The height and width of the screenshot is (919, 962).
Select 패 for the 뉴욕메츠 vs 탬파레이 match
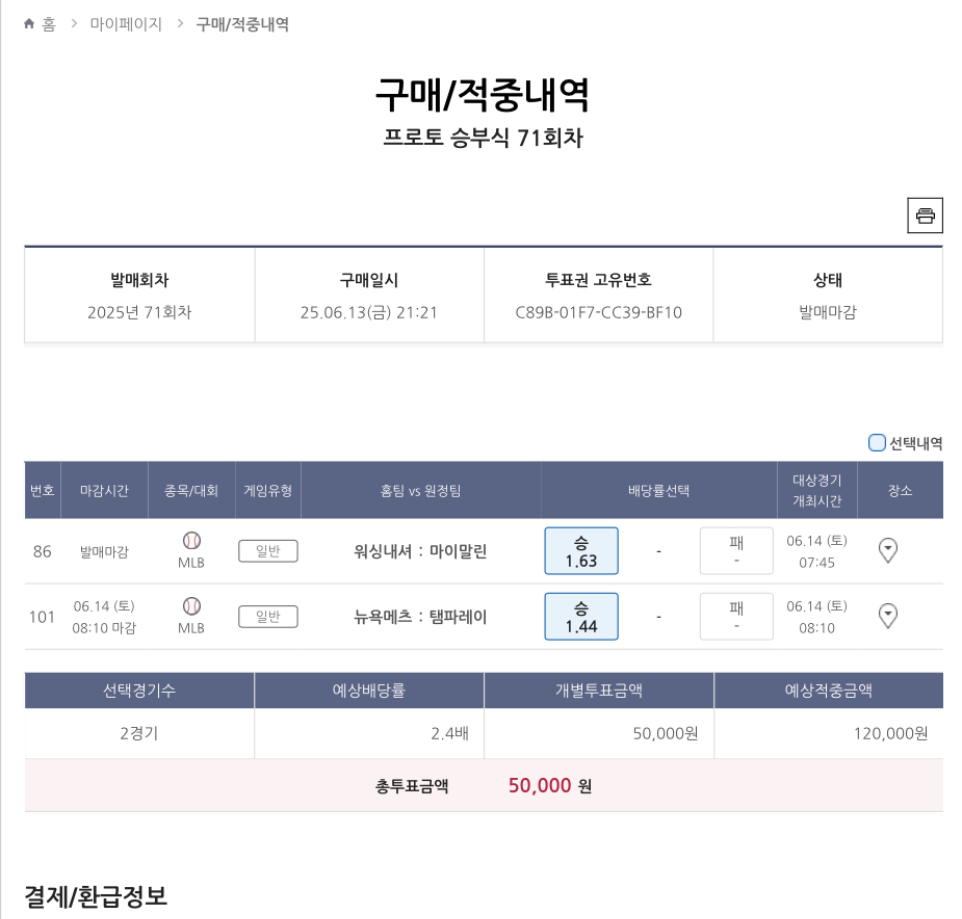(736, 616)
